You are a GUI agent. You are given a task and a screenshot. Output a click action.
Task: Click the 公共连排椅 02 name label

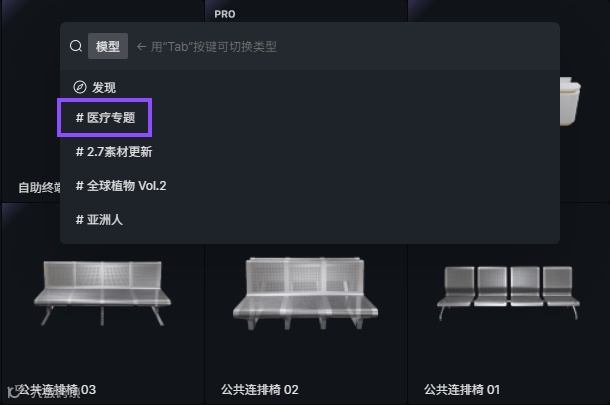[x=260, y=389]
